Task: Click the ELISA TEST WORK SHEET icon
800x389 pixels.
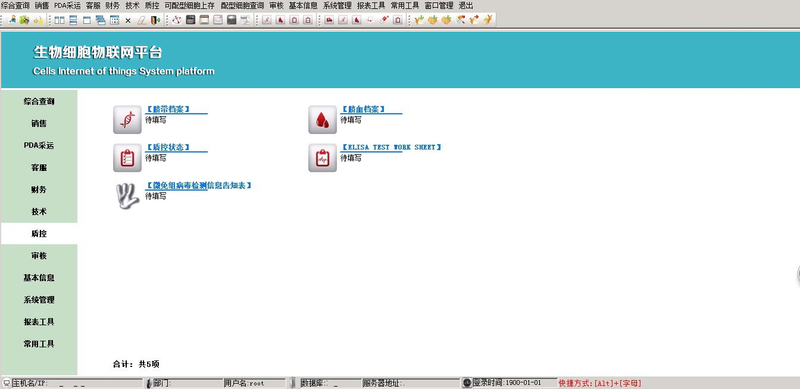Action: click(x=322, y=158)
